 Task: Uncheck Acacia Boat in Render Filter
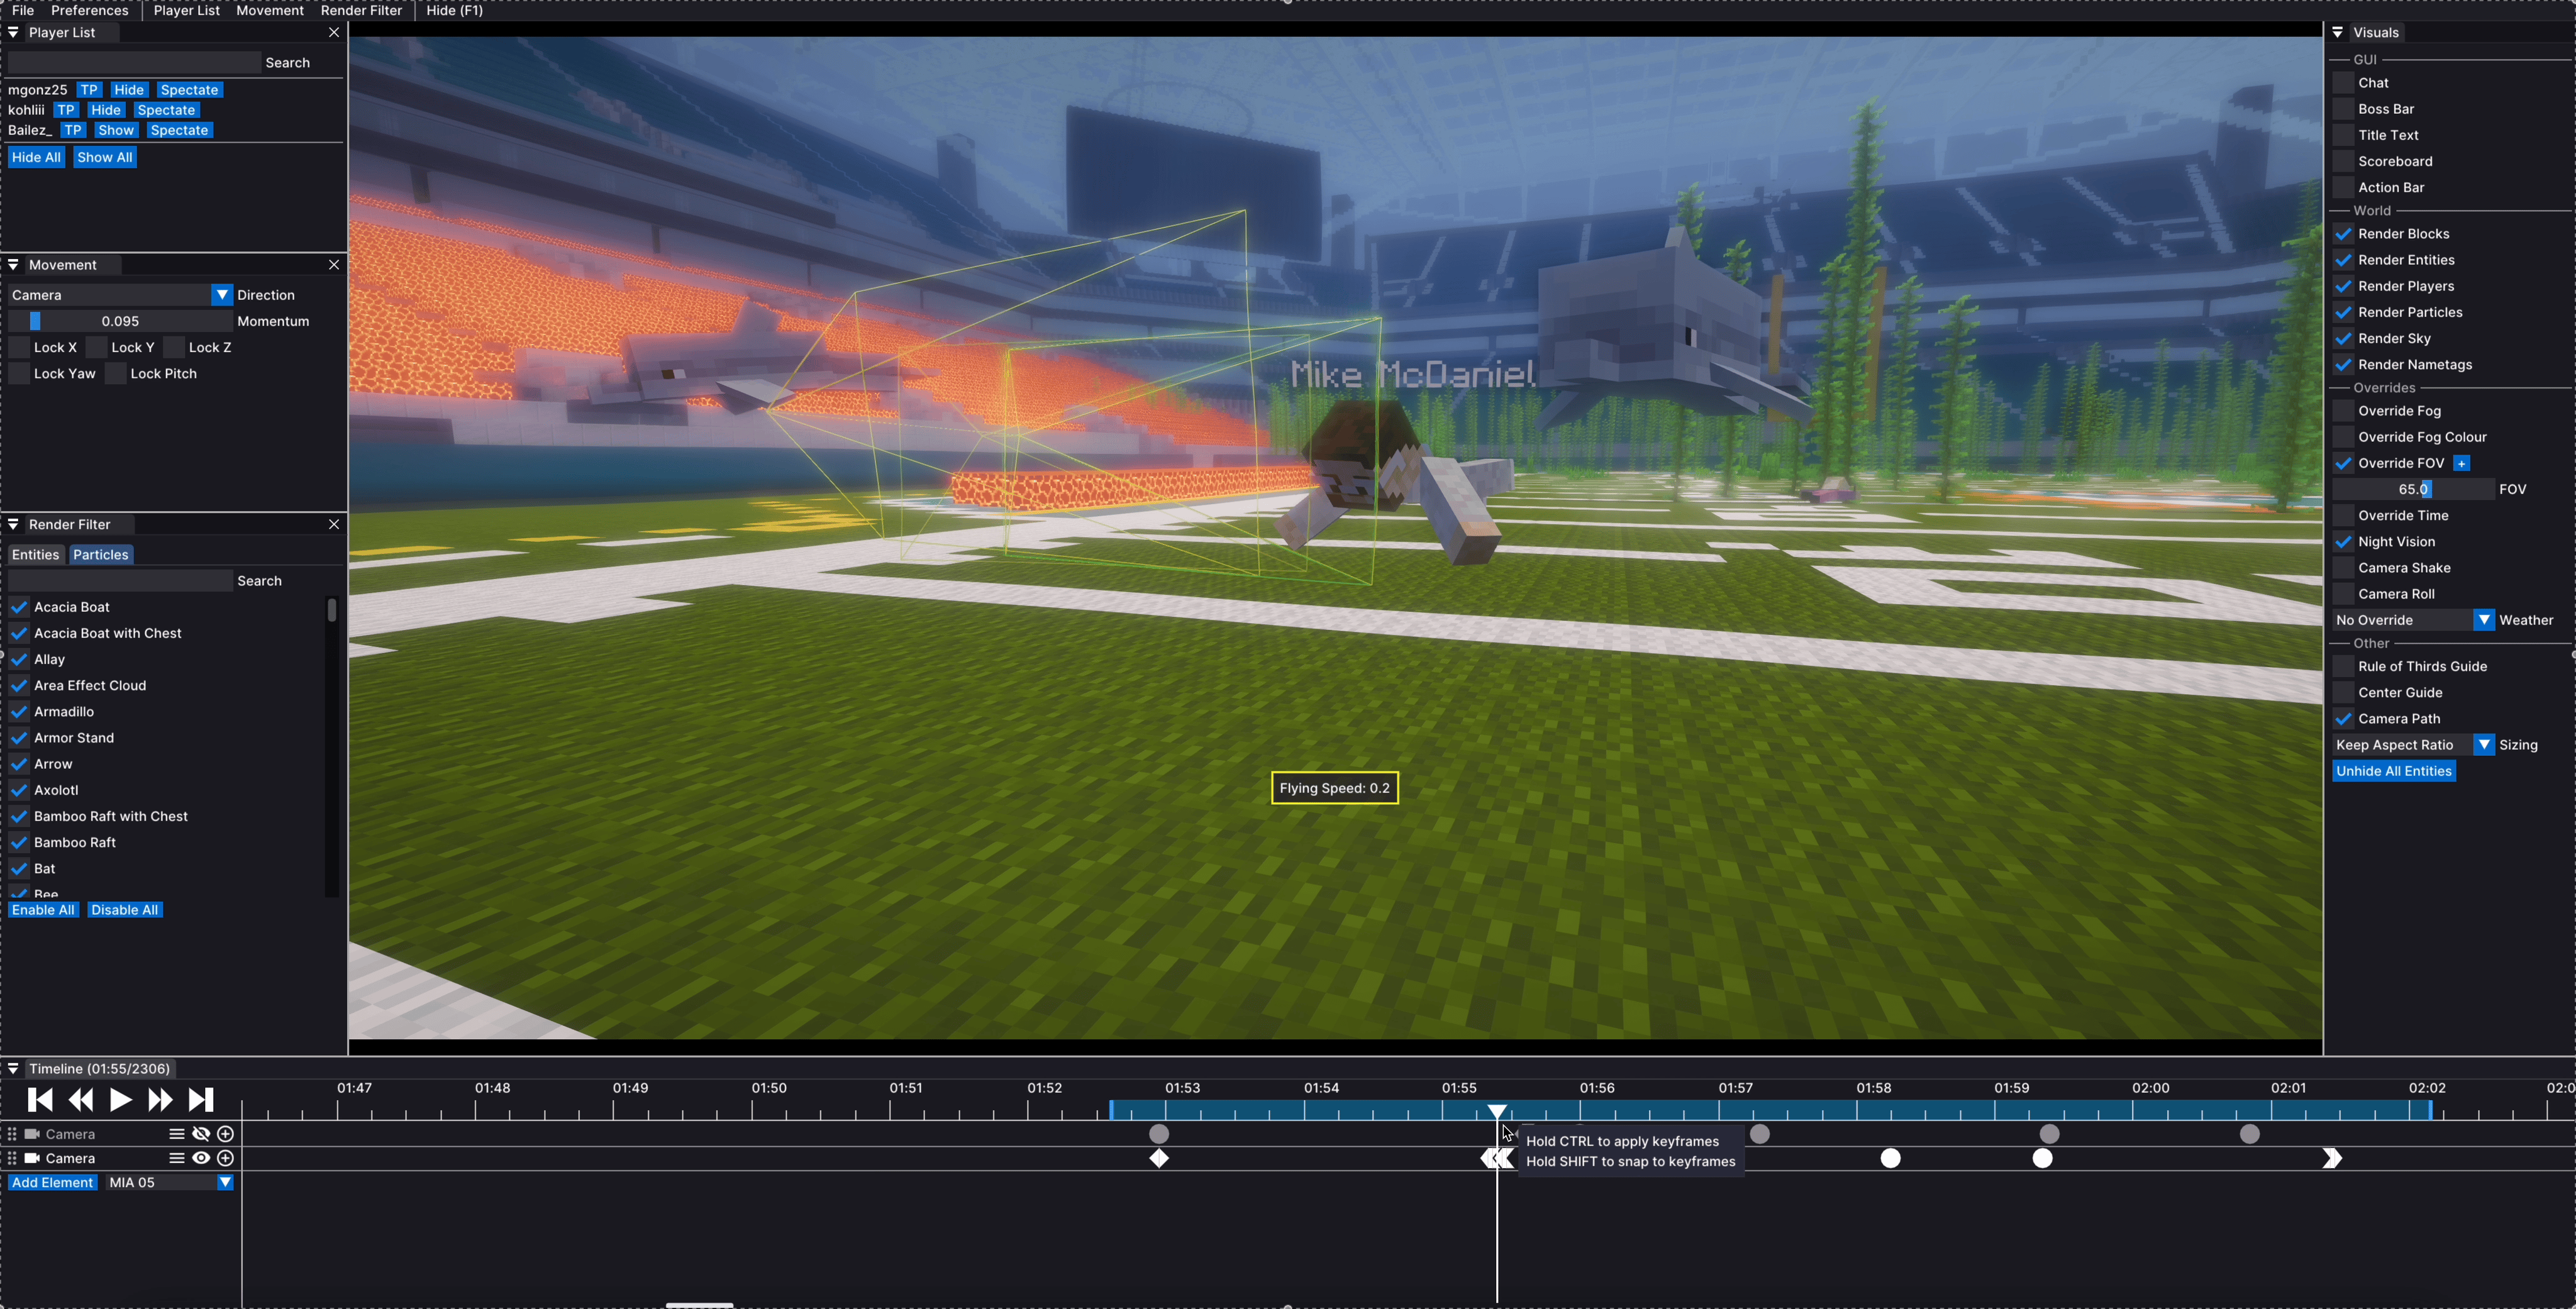click(19, 607)
